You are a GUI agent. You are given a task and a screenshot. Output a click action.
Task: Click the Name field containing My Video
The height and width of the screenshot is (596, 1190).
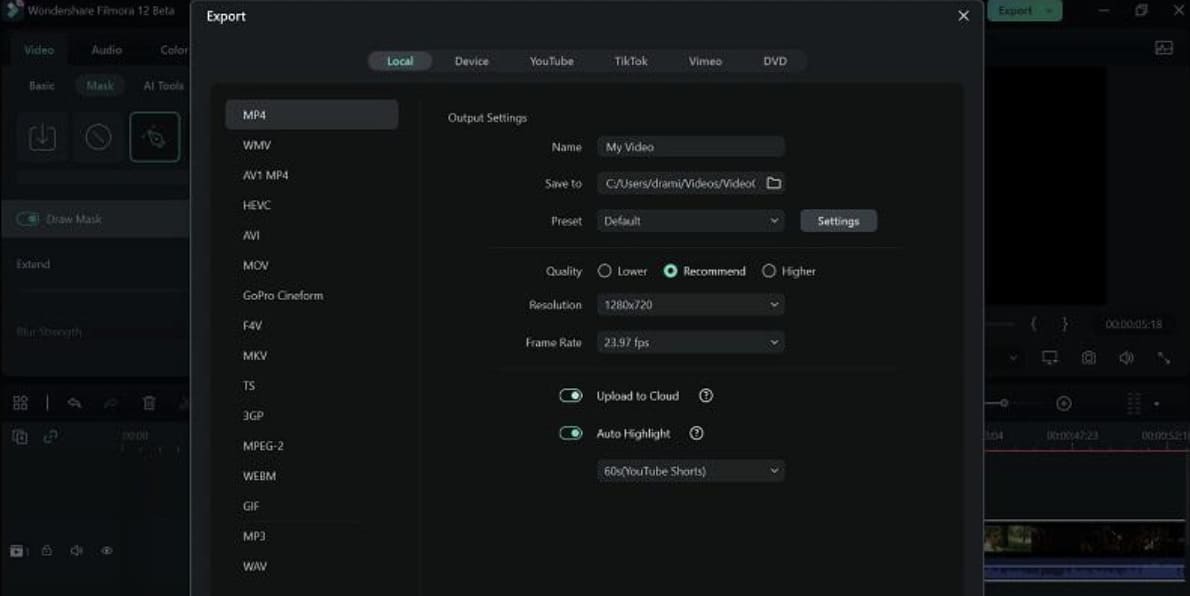coord(690,147)
